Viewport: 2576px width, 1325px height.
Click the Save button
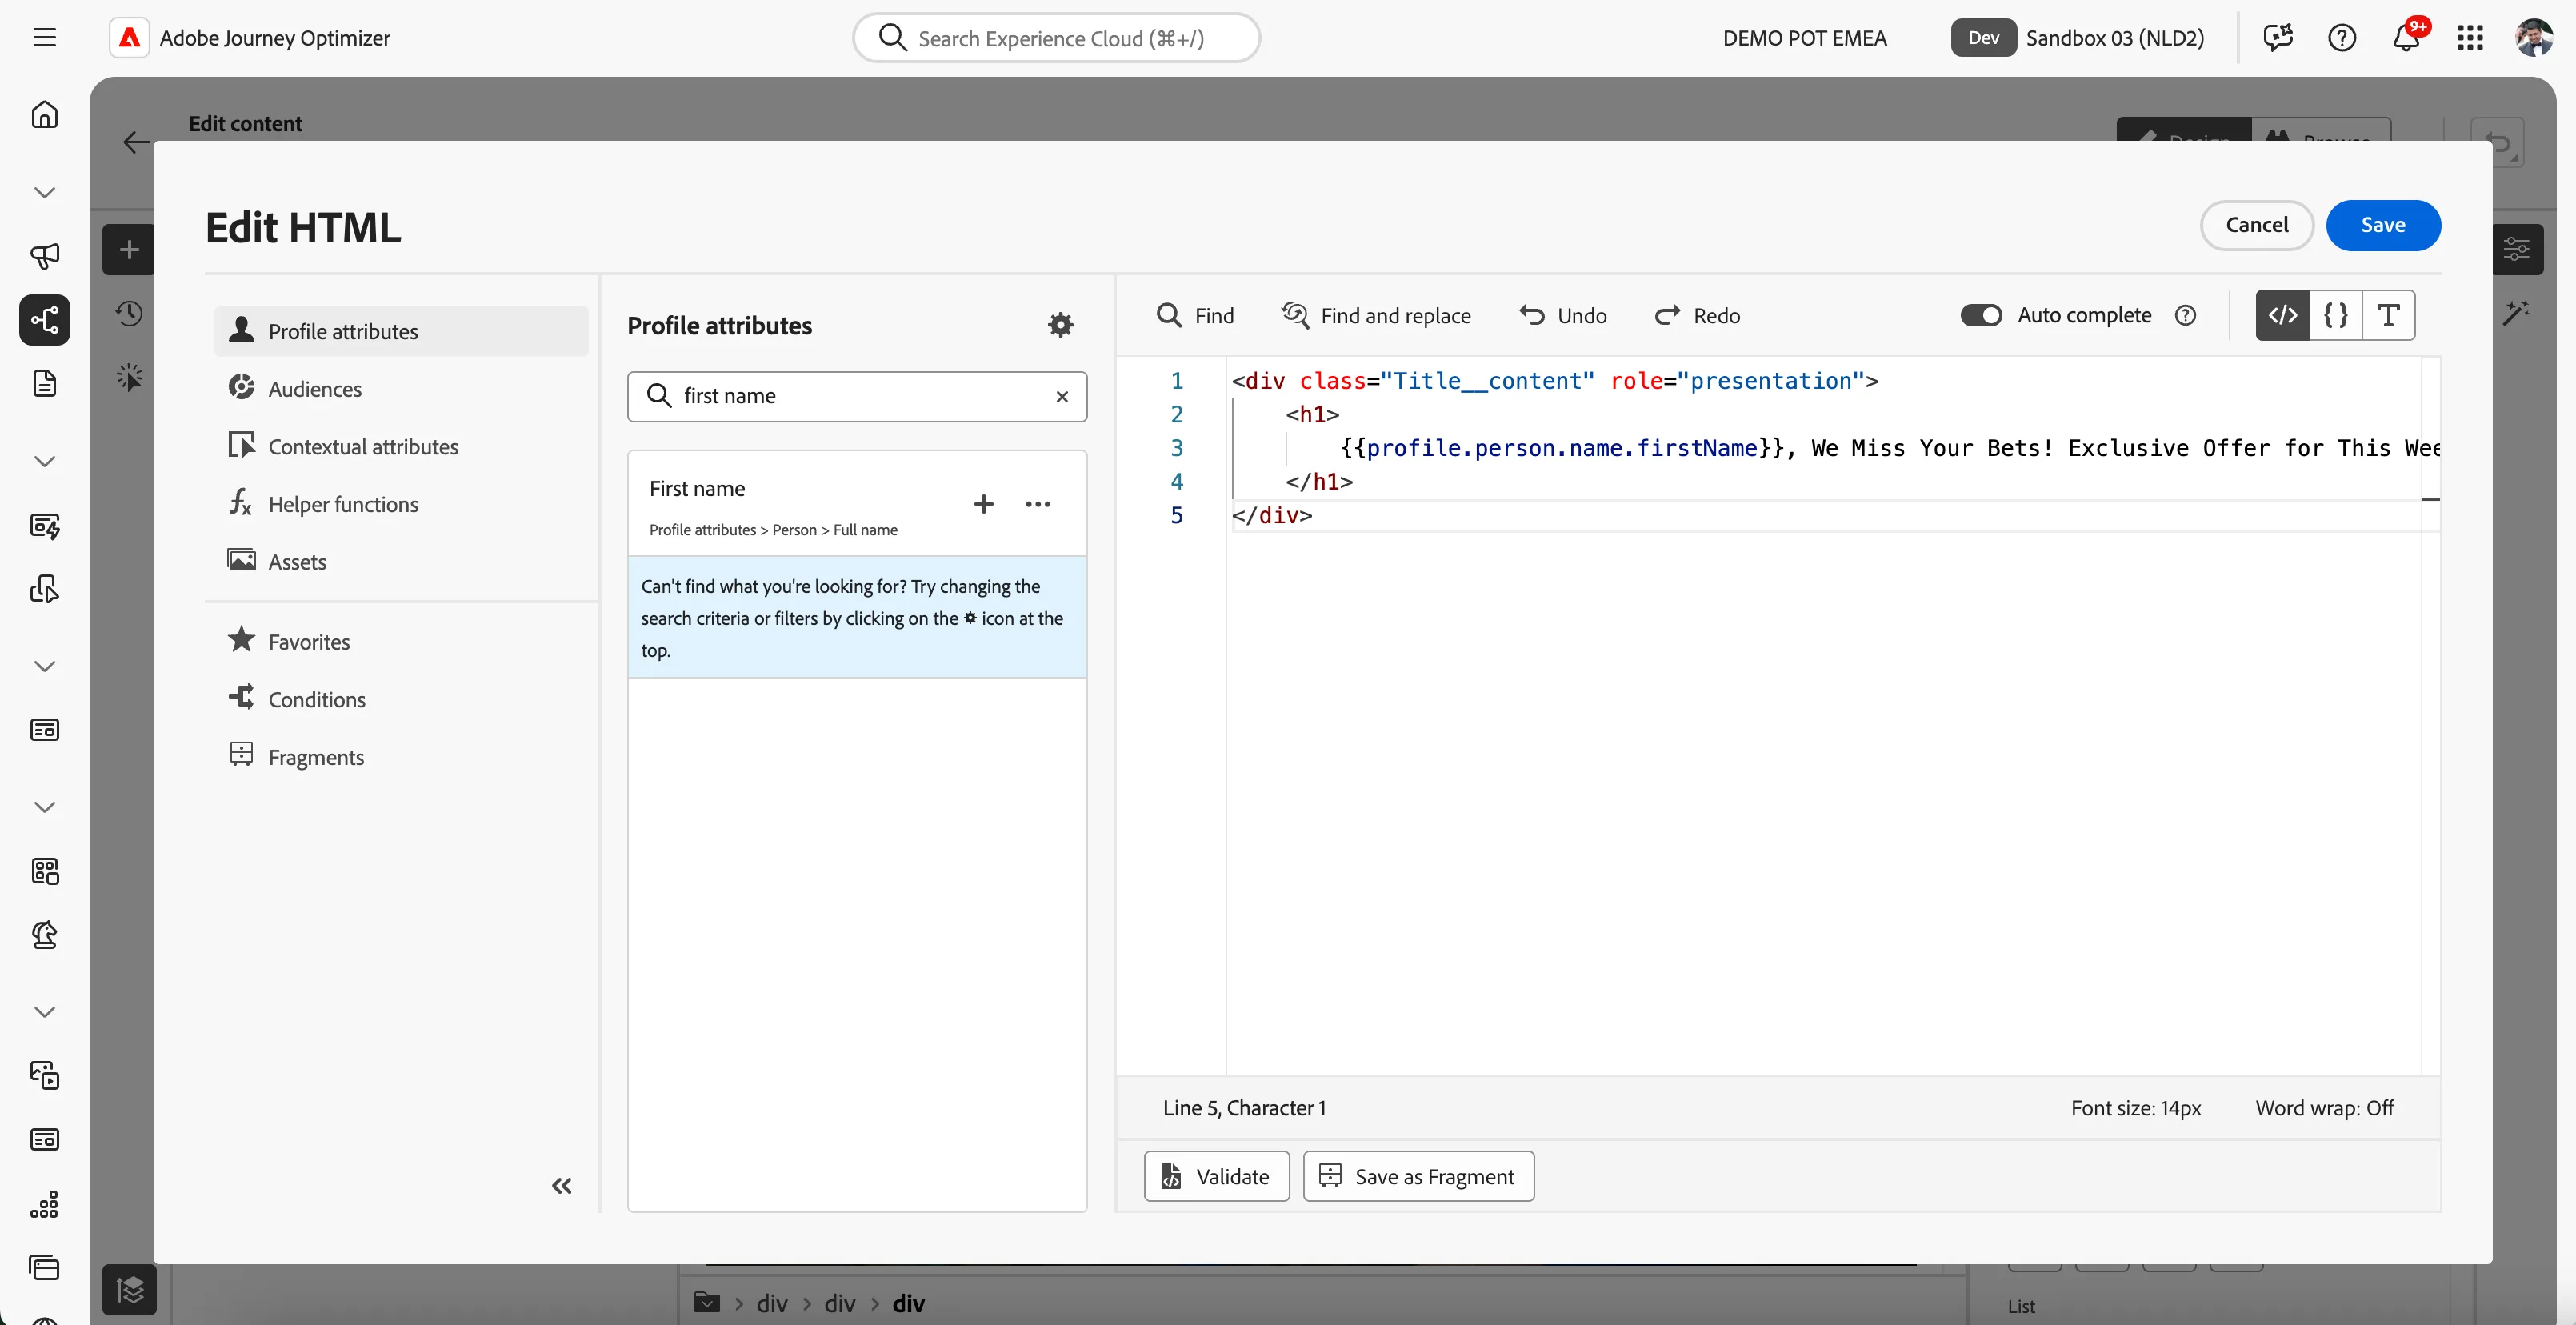point(2383,226)
